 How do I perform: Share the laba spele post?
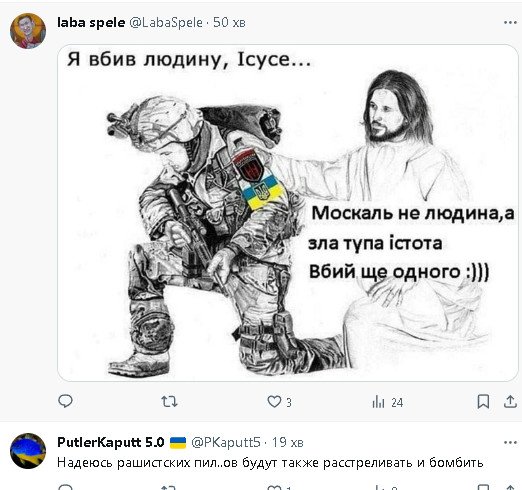coord(510,401)
